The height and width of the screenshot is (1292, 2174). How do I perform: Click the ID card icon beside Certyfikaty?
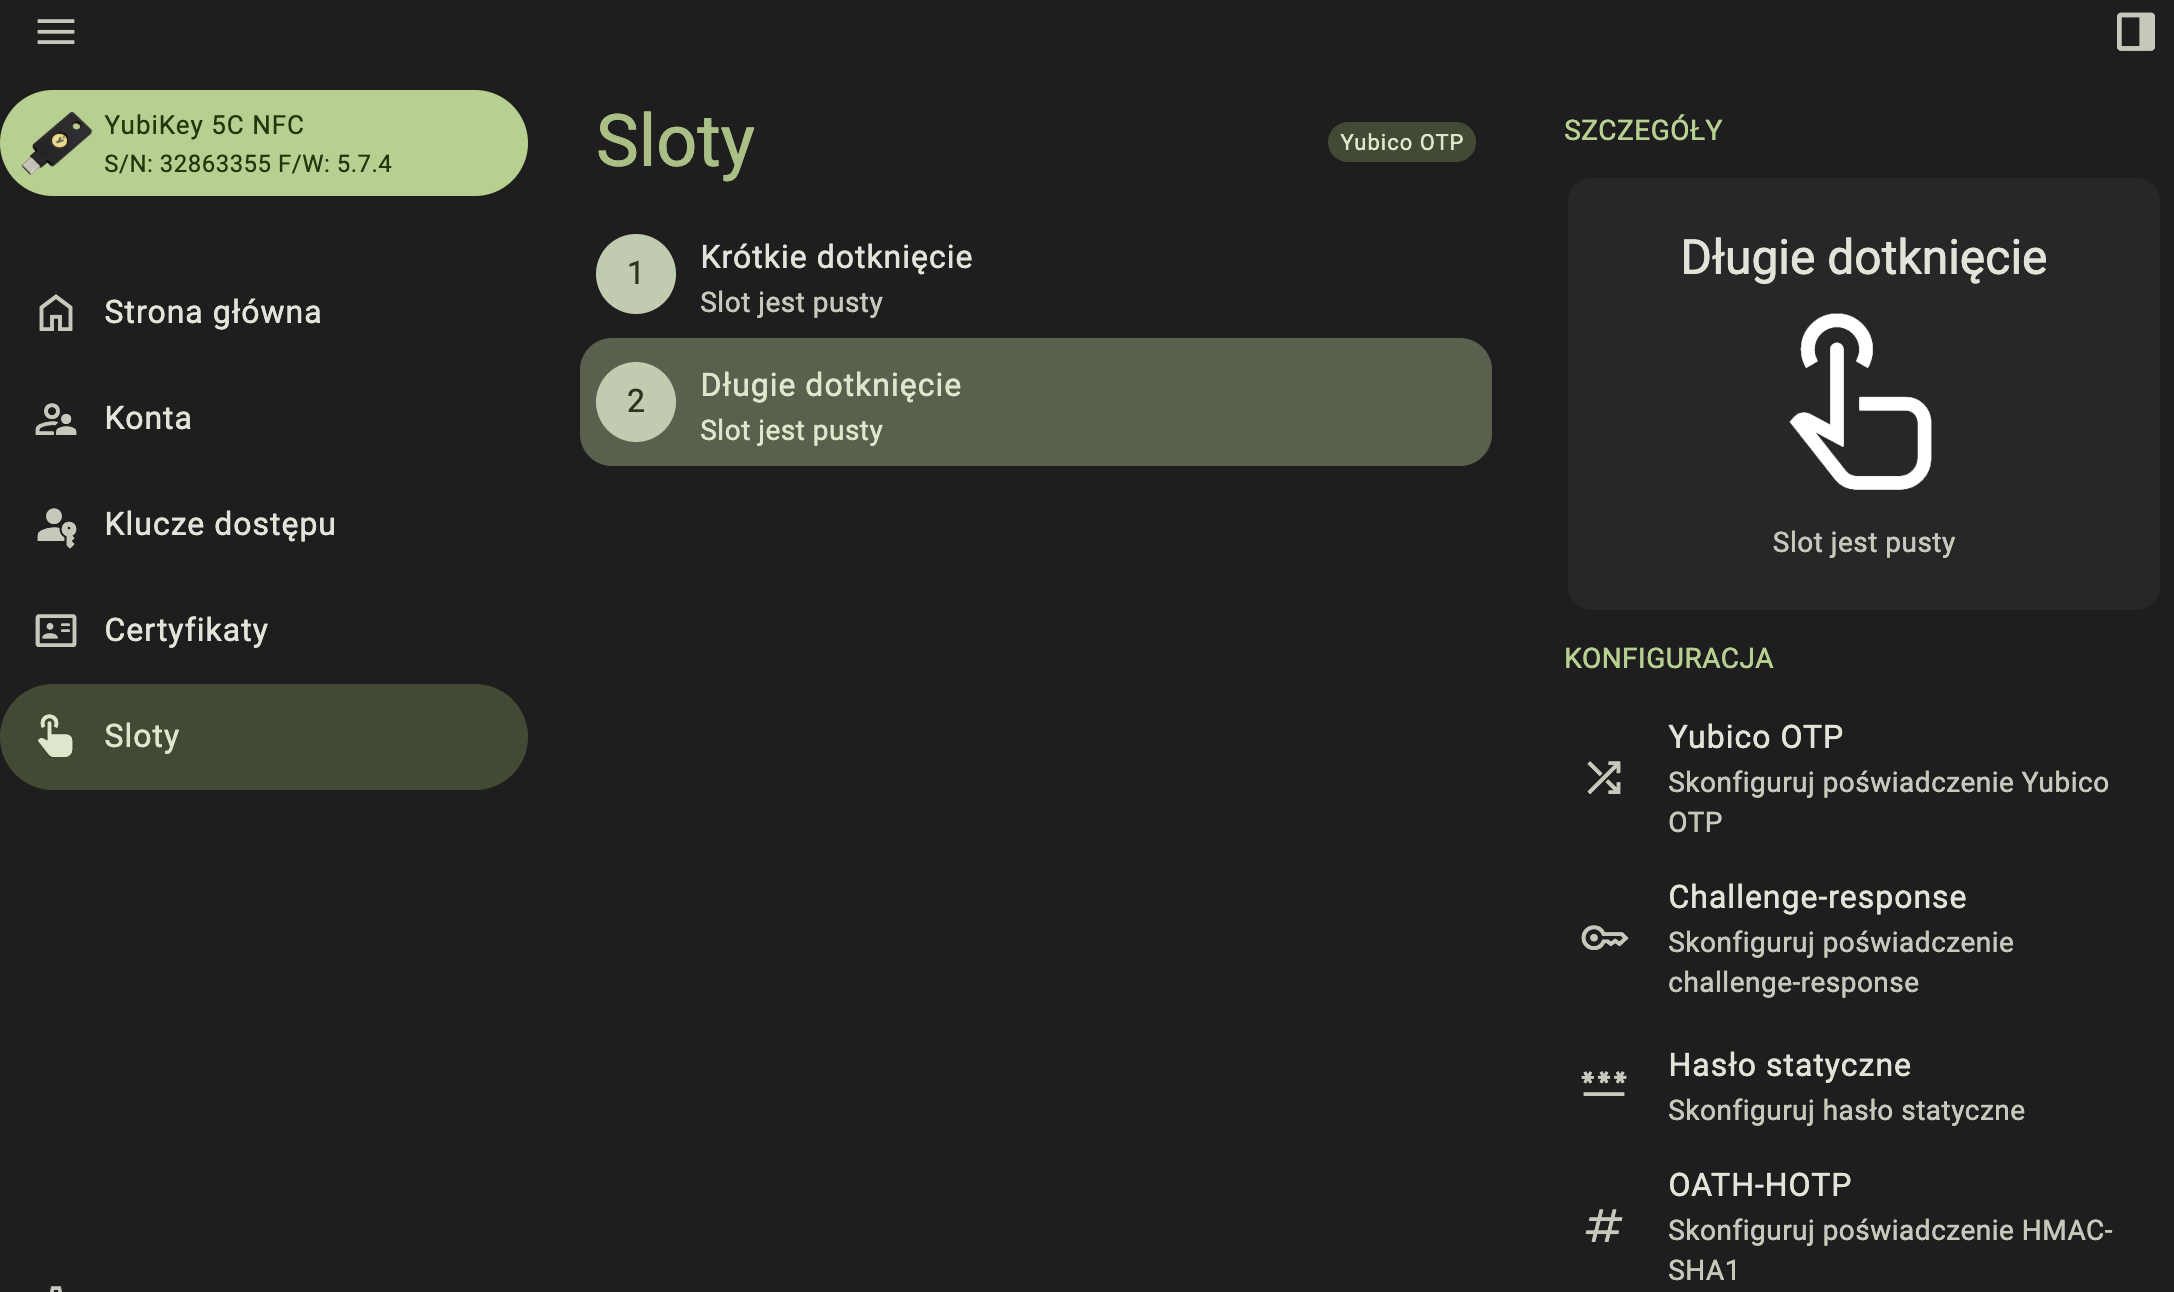click(x=56, y=630)
